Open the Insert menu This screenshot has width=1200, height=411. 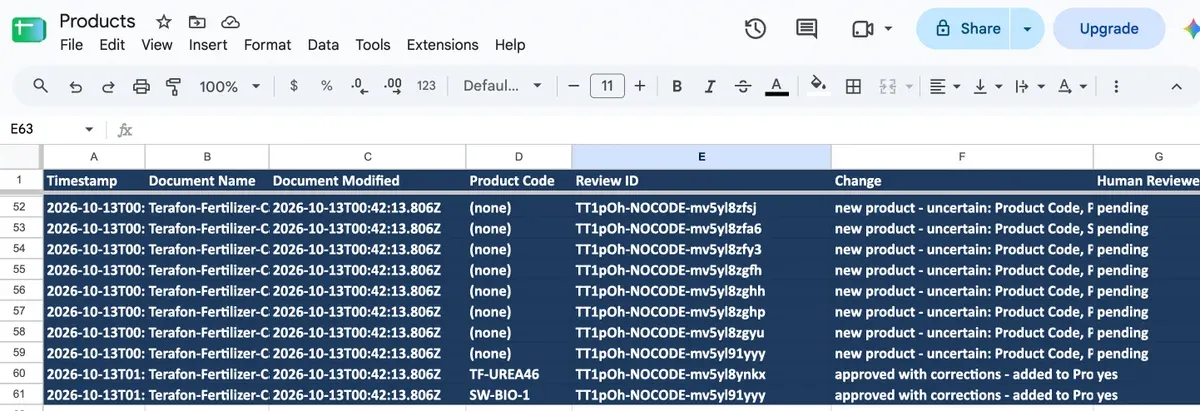pos(208,45)
